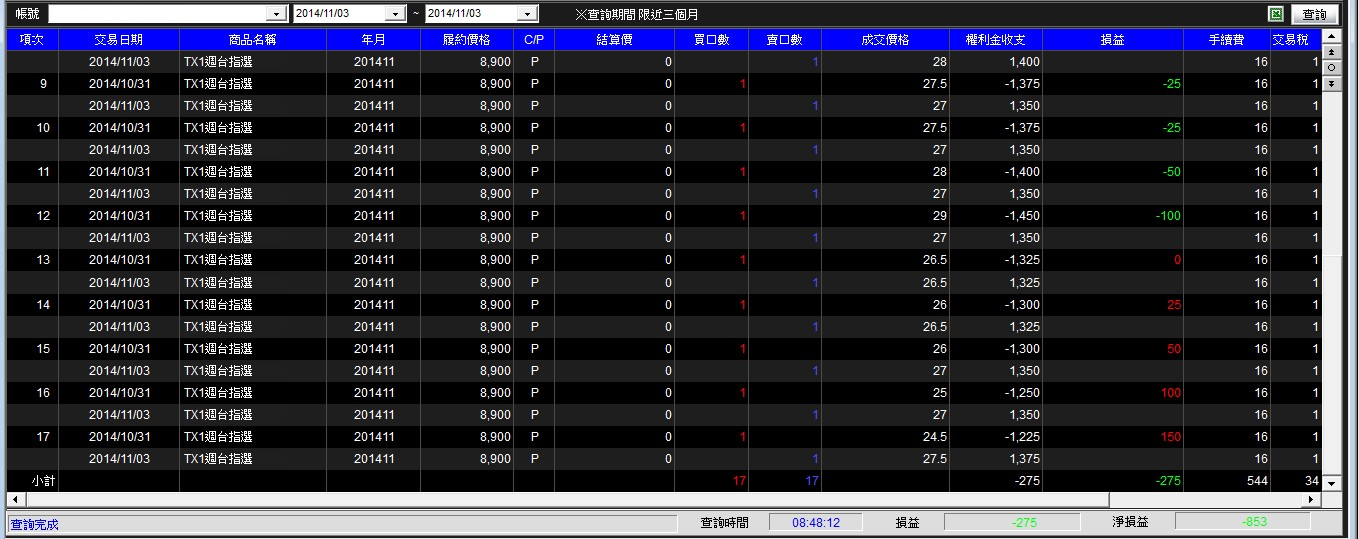This screenshot has height=539, width=1359.
Task: Click the horizontal scrollbar's left arrow
Action: pyautogui.click(x=14, y=499)
